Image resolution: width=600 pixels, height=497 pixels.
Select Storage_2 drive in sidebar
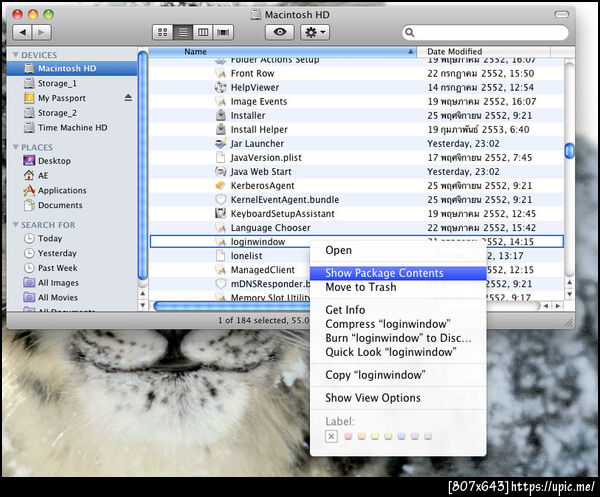(x=72, y=113)
